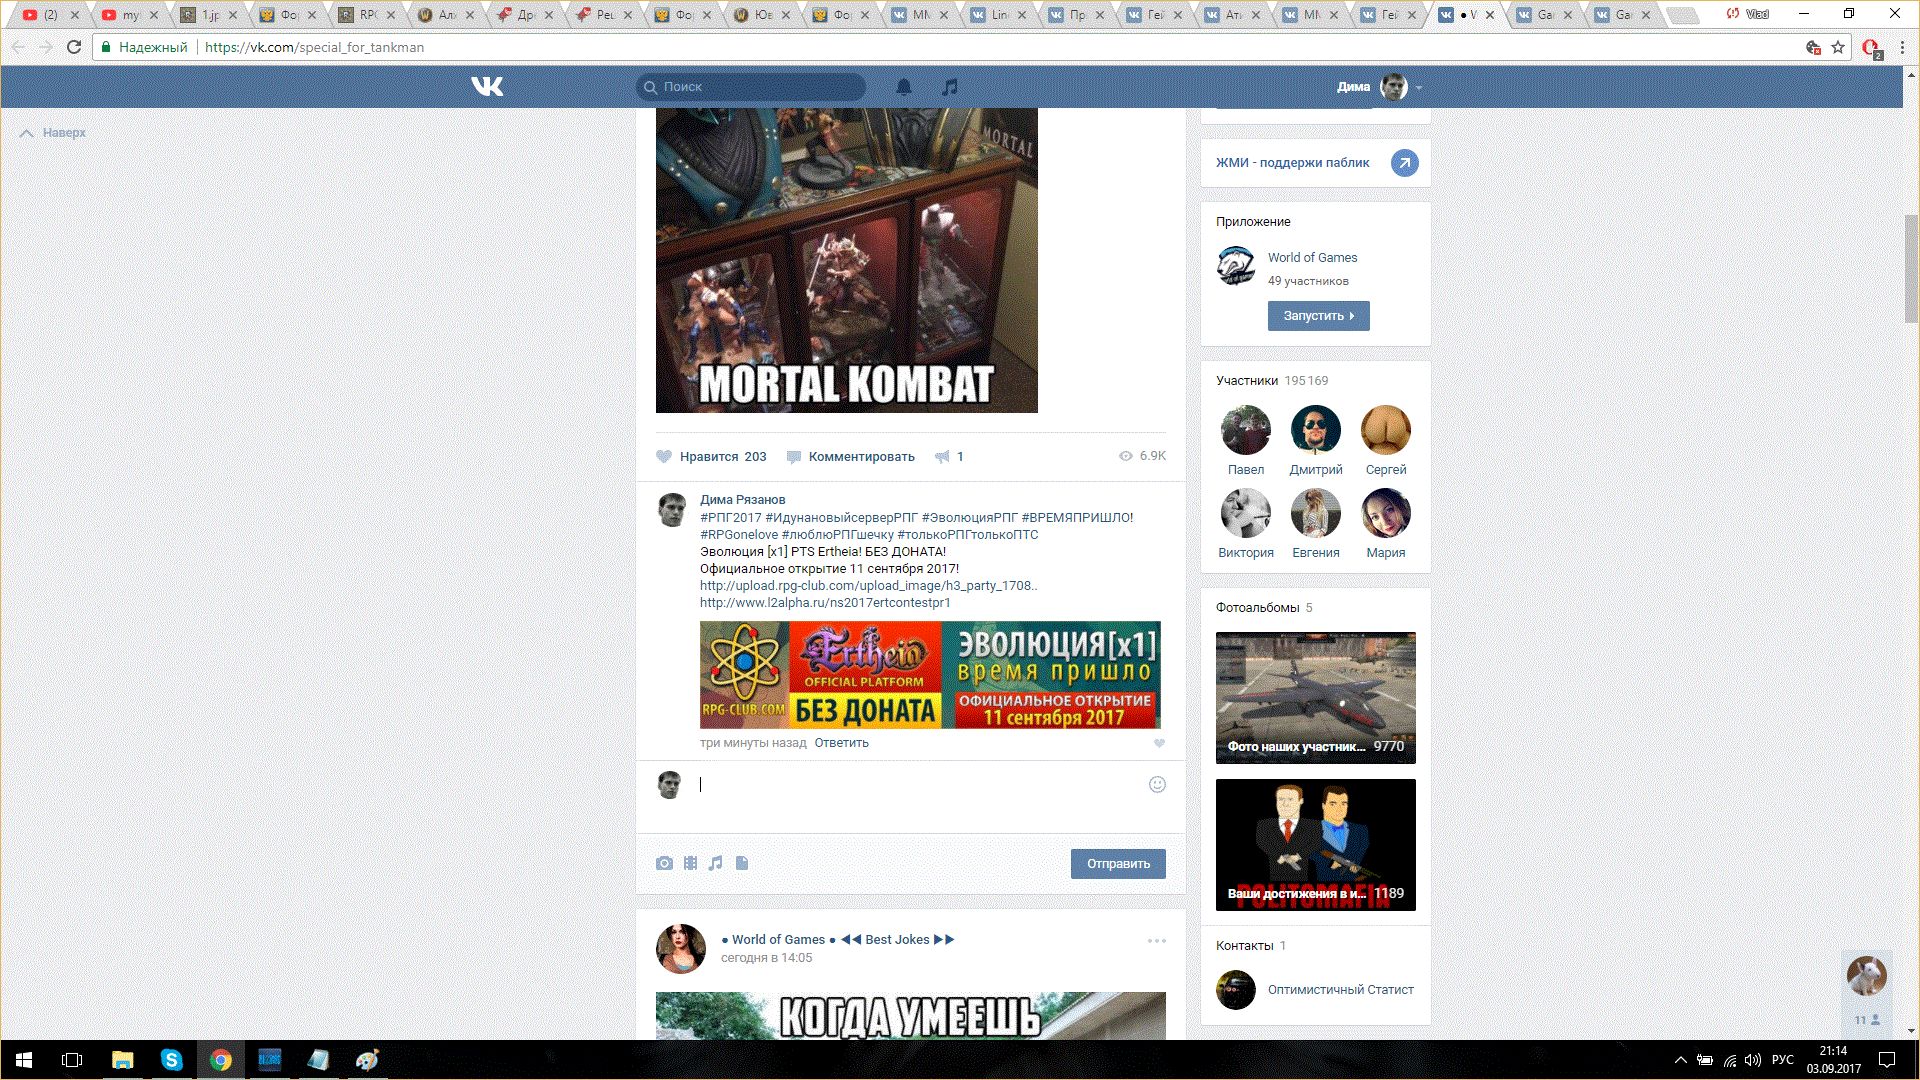Screen dimensions: 1920x1080
Task: Click the VK Поиск search box
Action: click(750, 87)
